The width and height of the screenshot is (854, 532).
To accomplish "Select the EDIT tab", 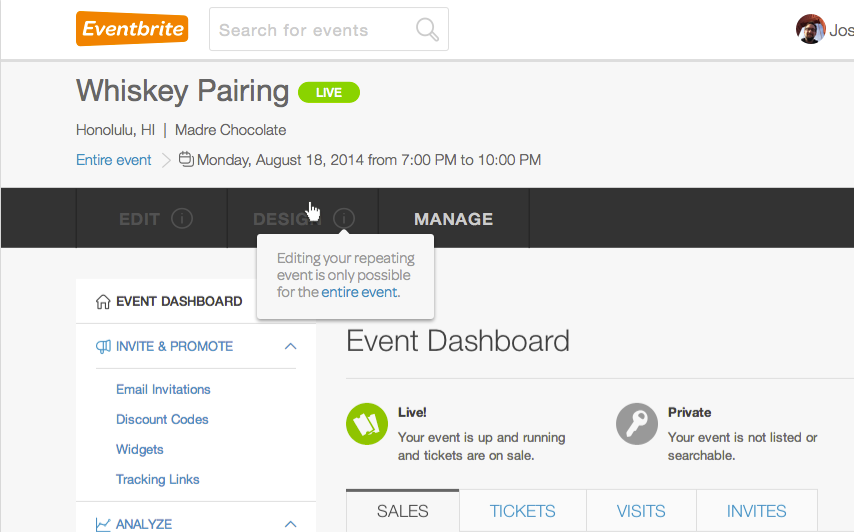I will (x=151, y=218).
